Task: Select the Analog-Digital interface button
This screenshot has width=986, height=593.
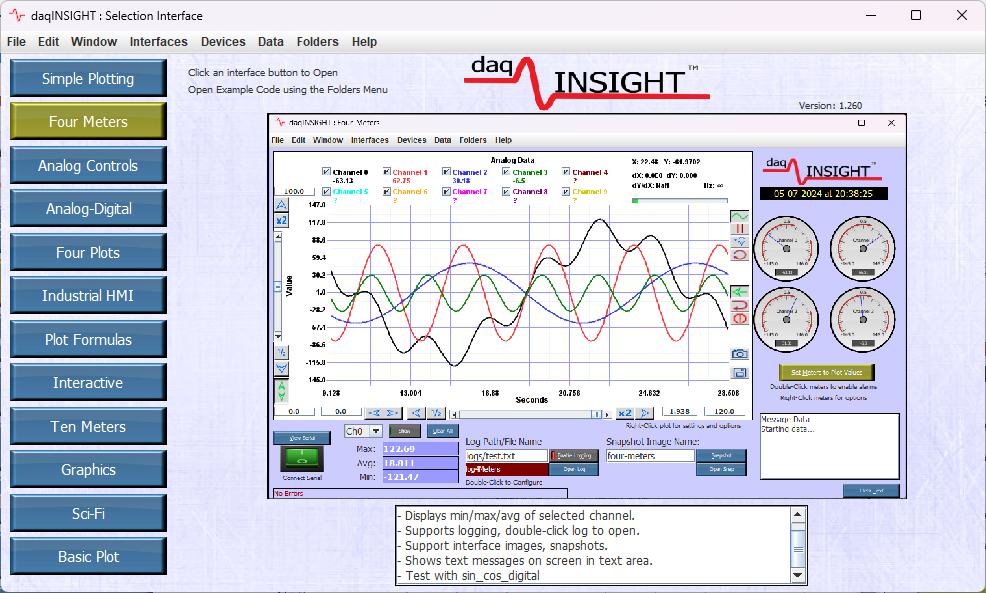Action: [x=88, y=209]
